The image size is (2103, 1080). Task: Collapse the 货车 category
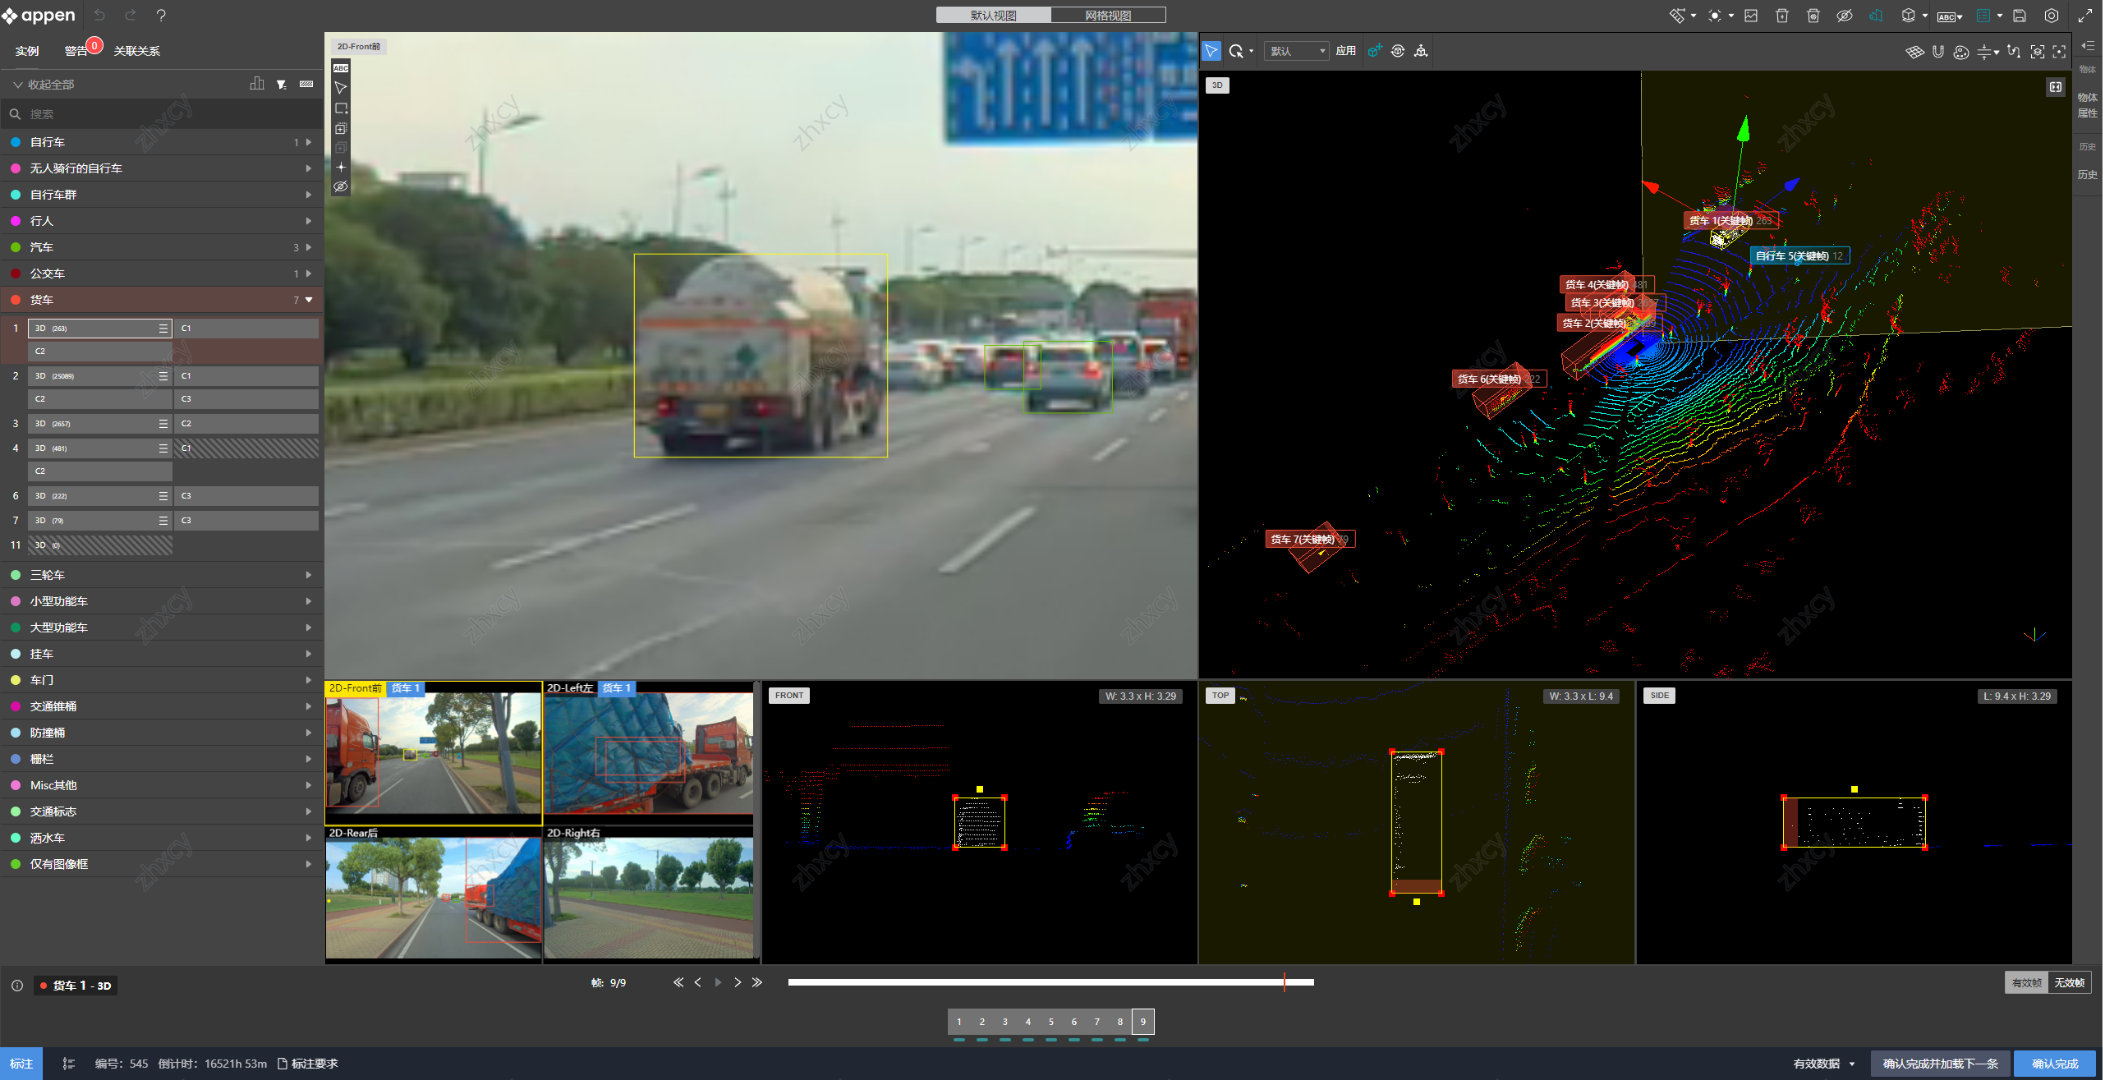click(x=308, y=300)
